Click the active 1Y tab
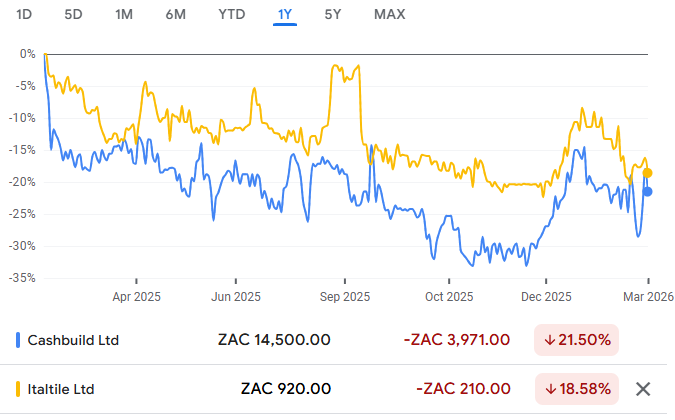675x420 pixels. tap(284, 14)
